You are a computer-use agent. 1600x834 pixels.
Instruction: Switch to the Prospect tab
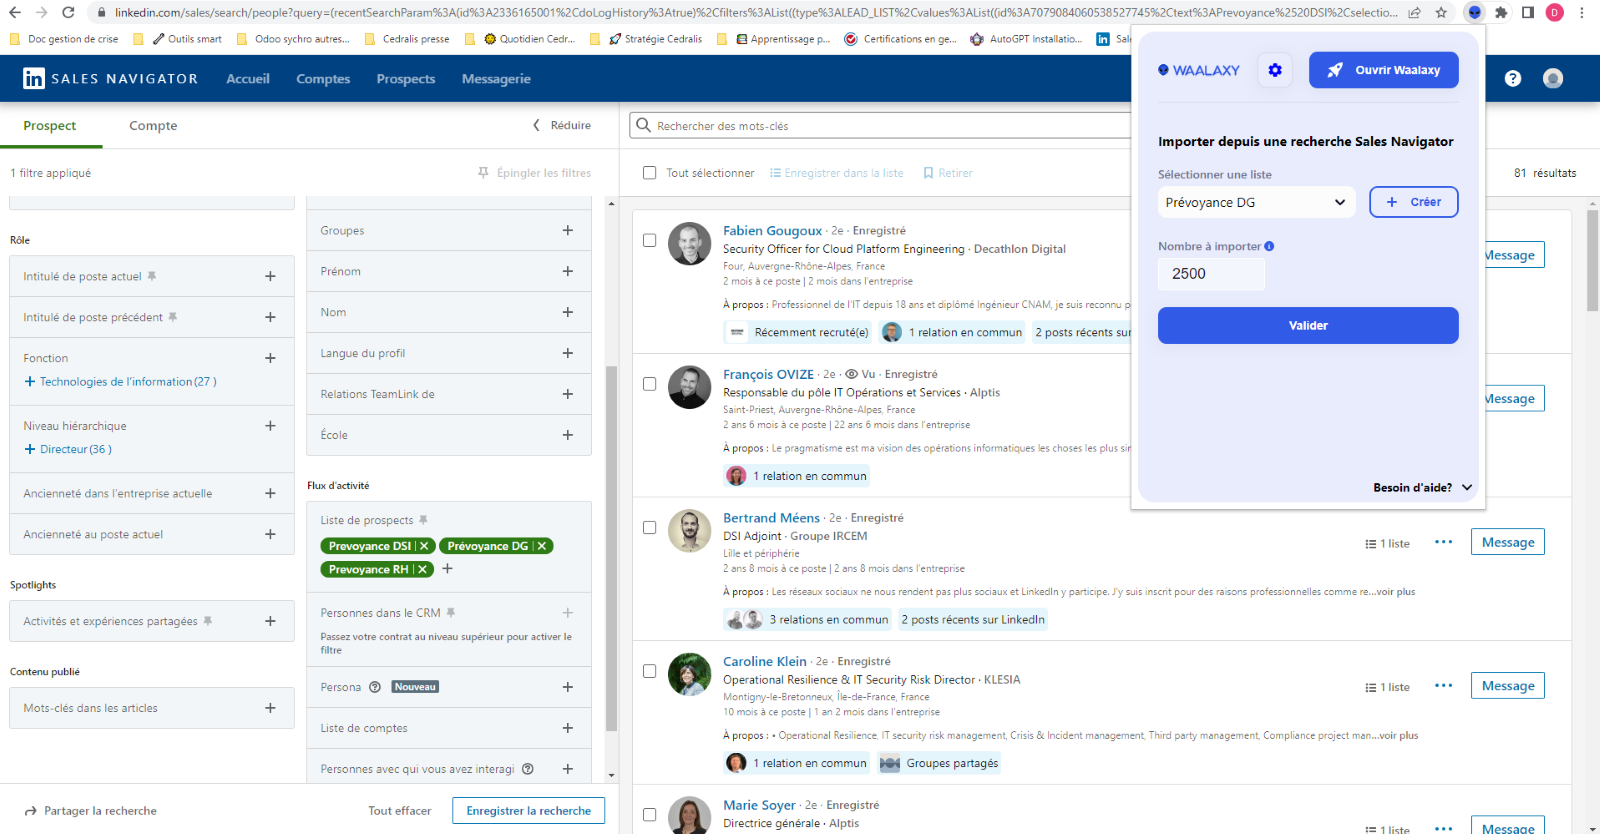point(50,125)
